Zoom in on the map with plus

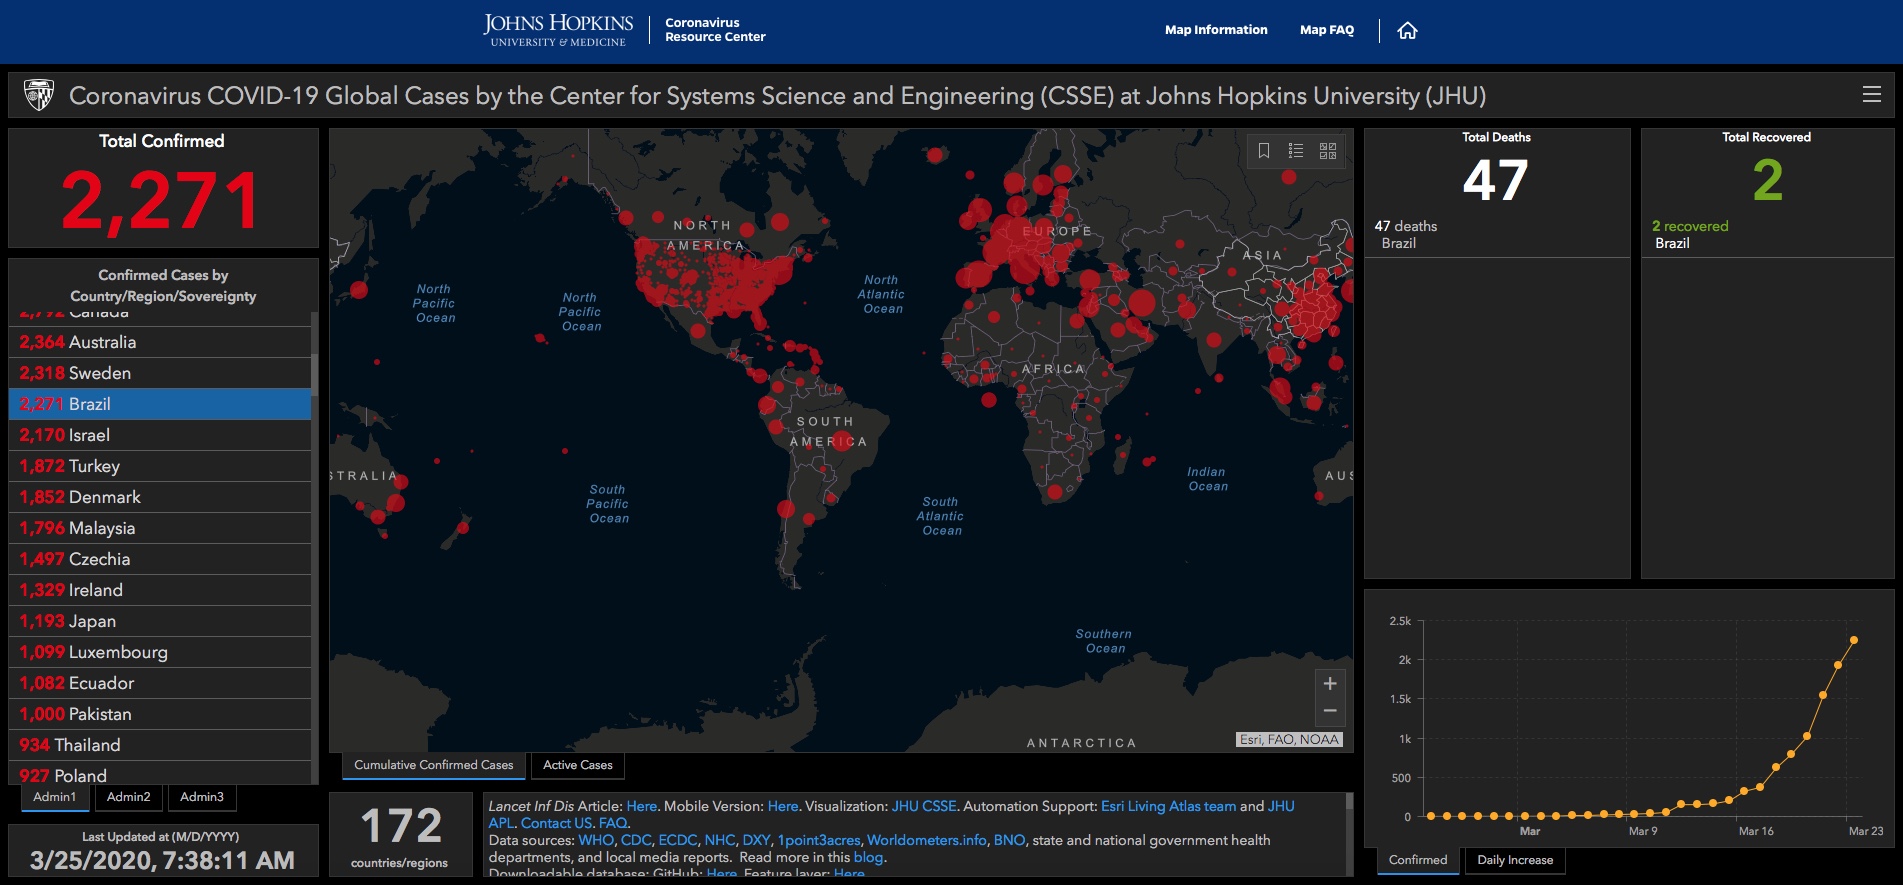pyautogui.click(x=1330, y=684)
